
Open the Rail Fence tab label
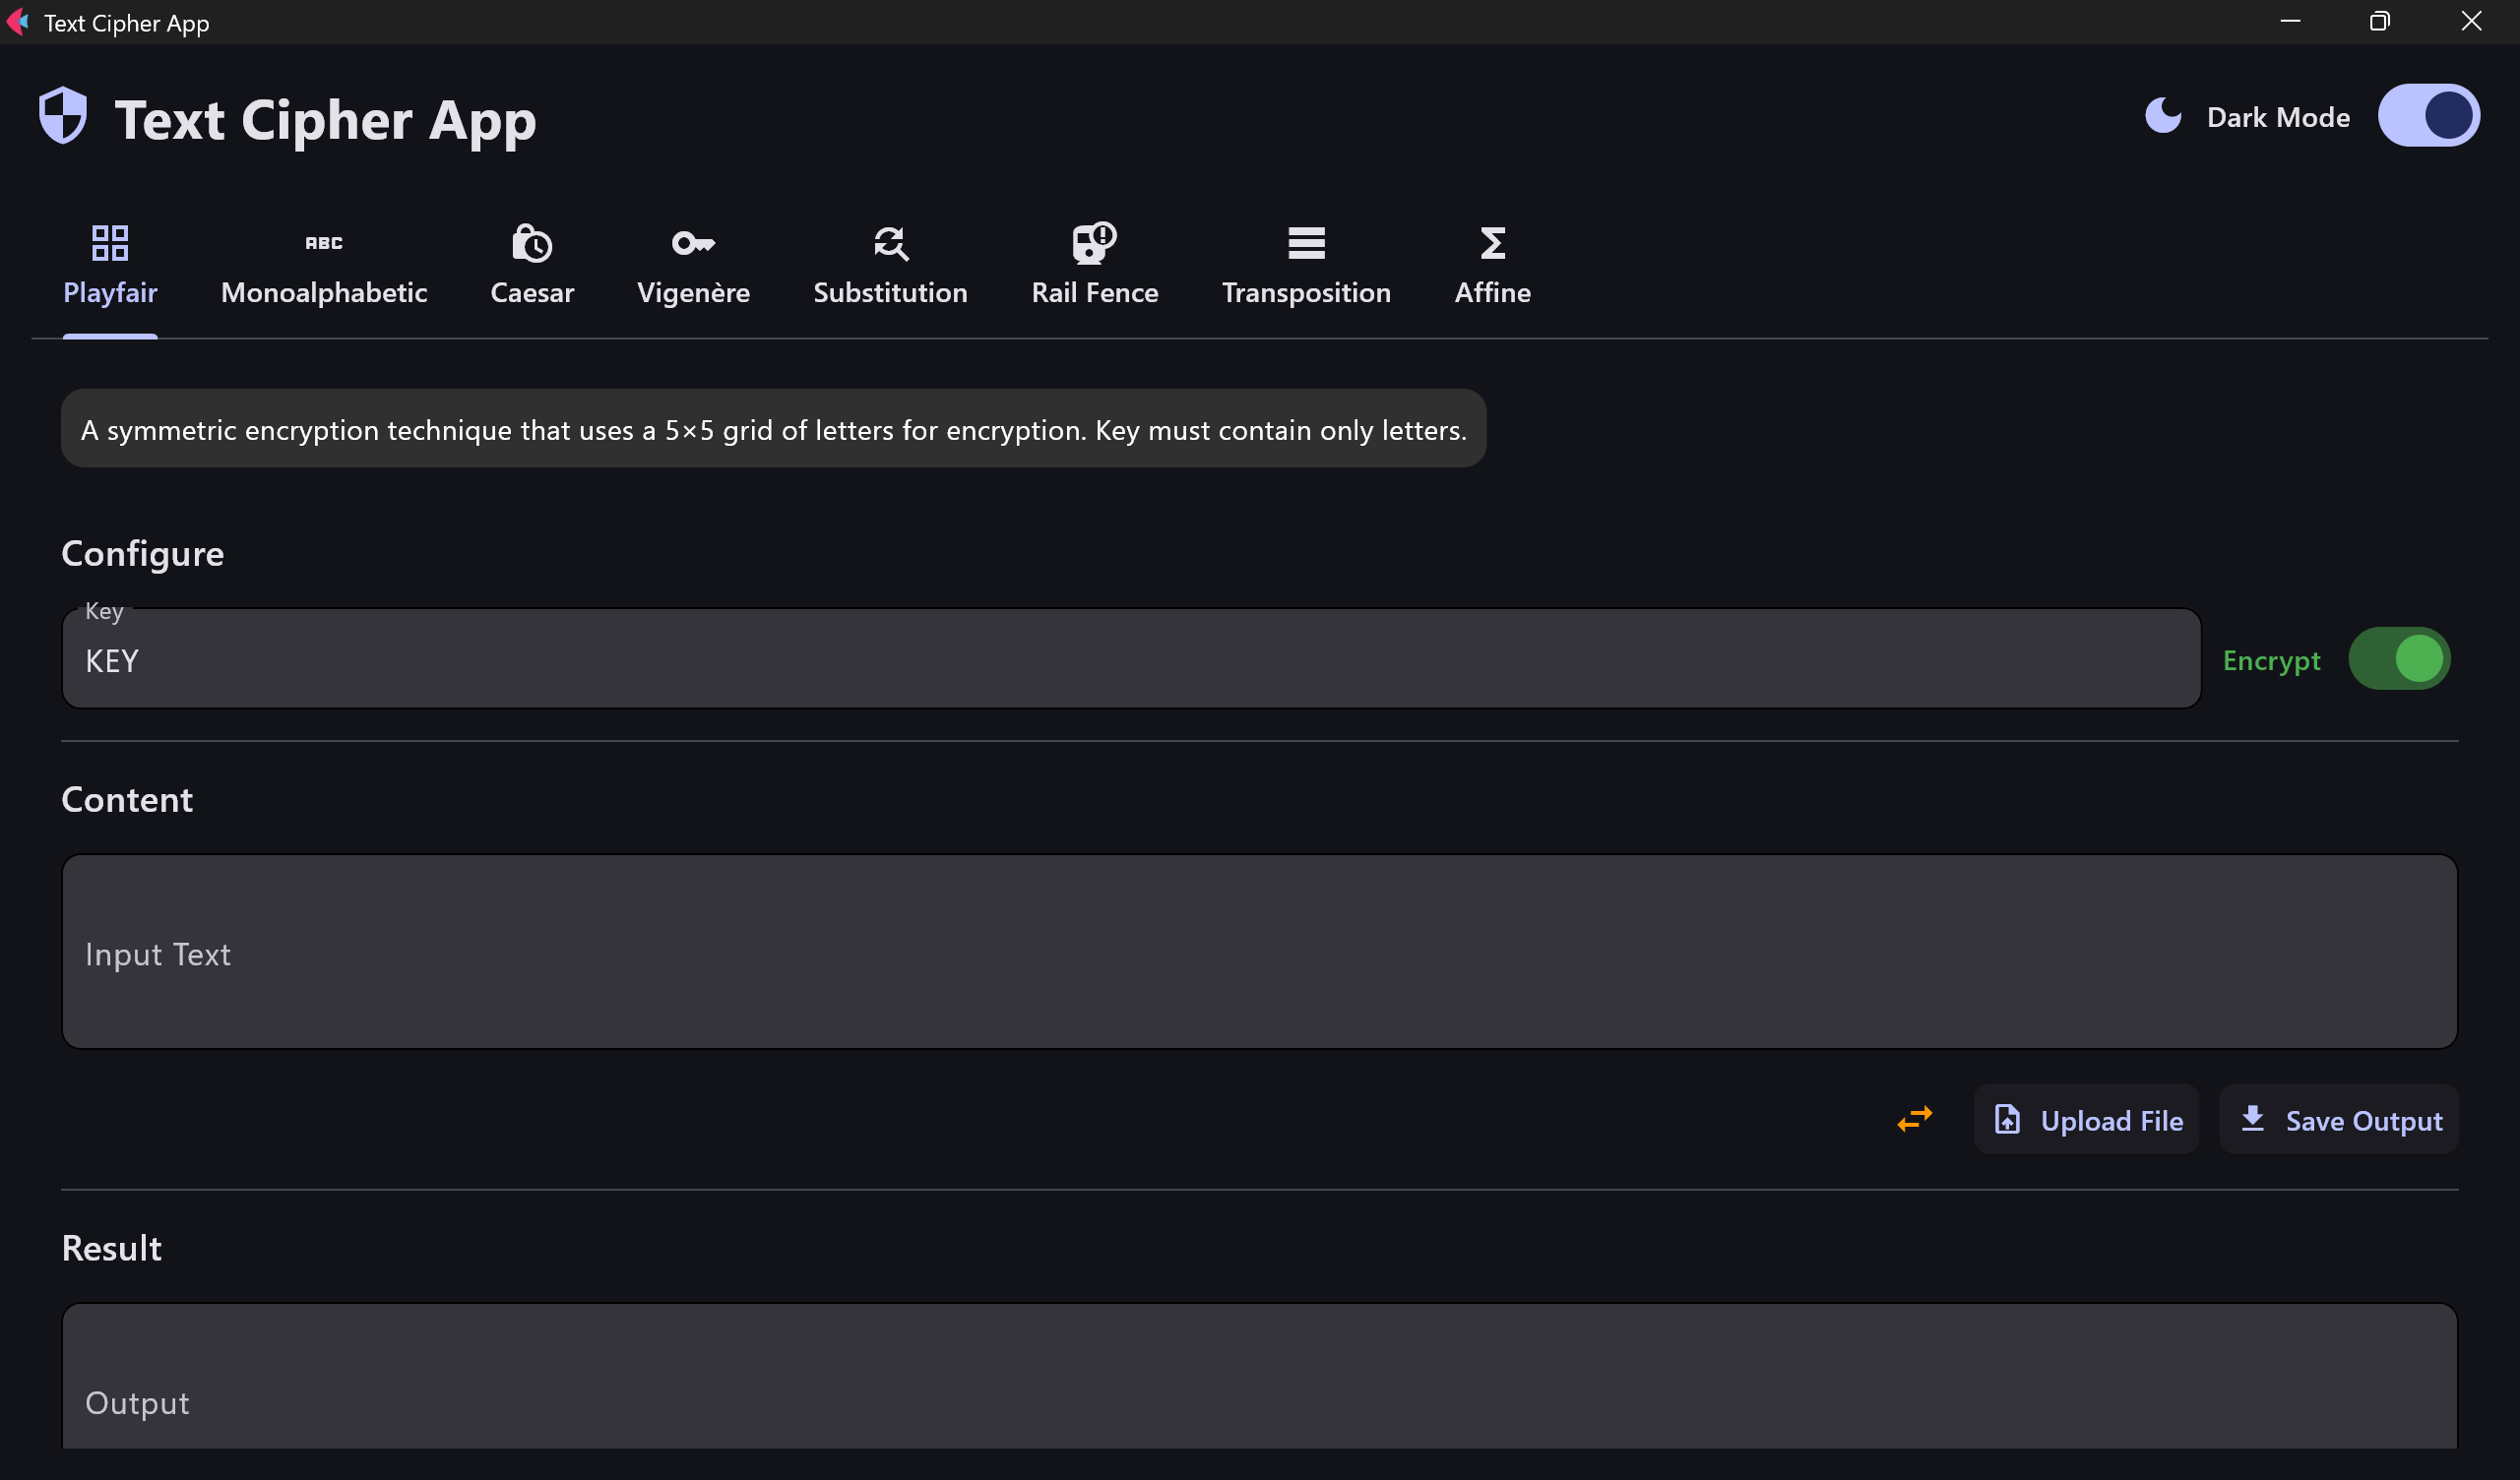1094,292
